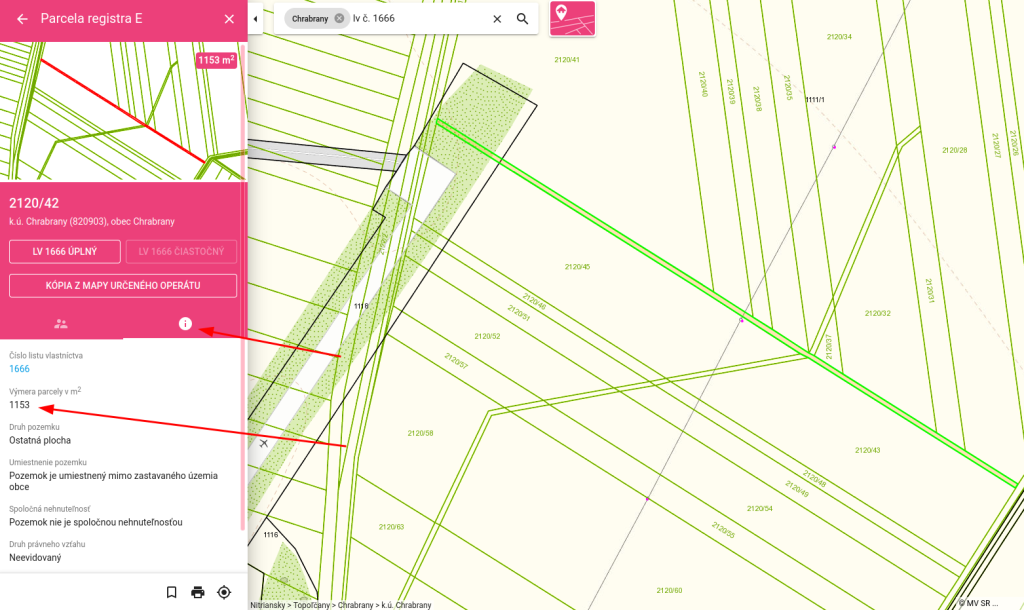
Task: Switch to the owners tab
Action: tap(61, 323)
